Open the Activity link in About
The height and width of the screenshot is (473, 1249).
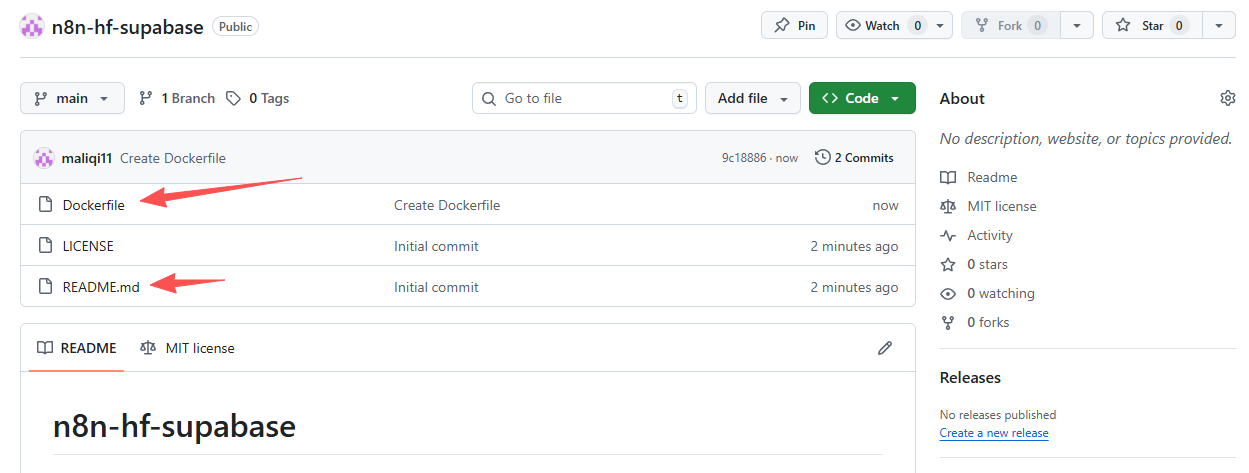point(989,235)
